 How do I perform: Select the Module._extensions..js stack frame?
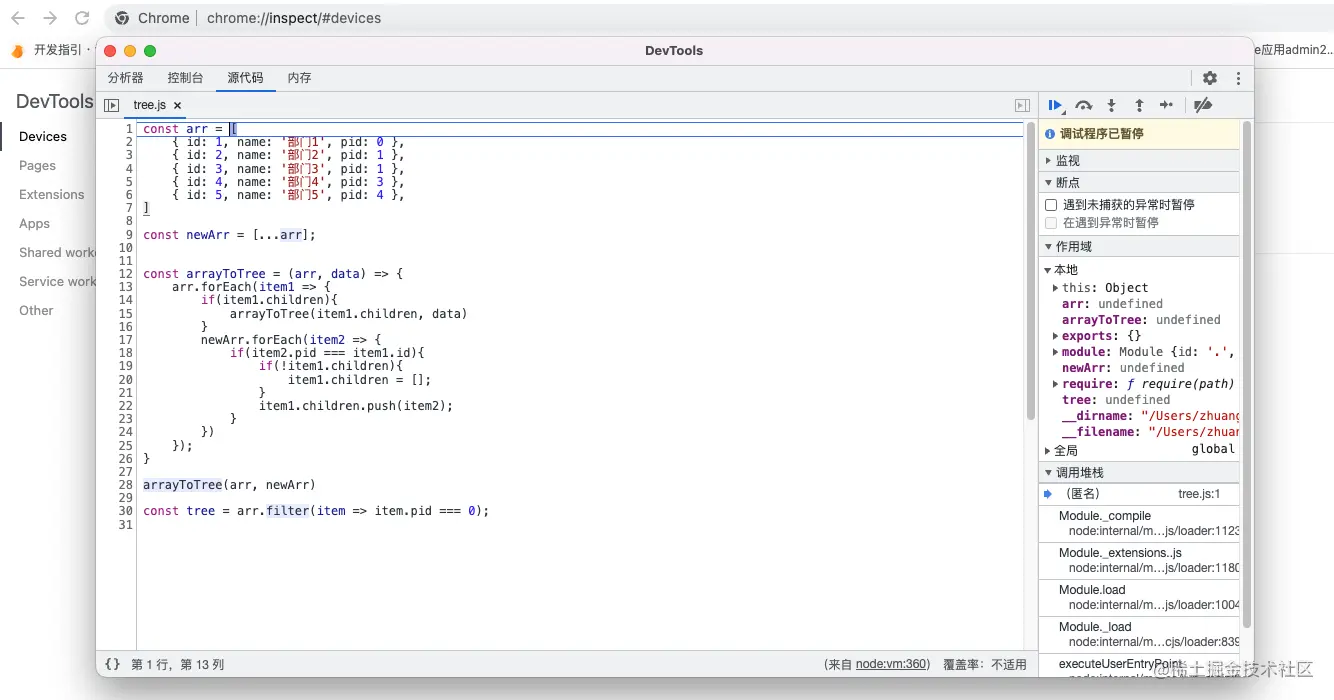(x=1139, y=560)
